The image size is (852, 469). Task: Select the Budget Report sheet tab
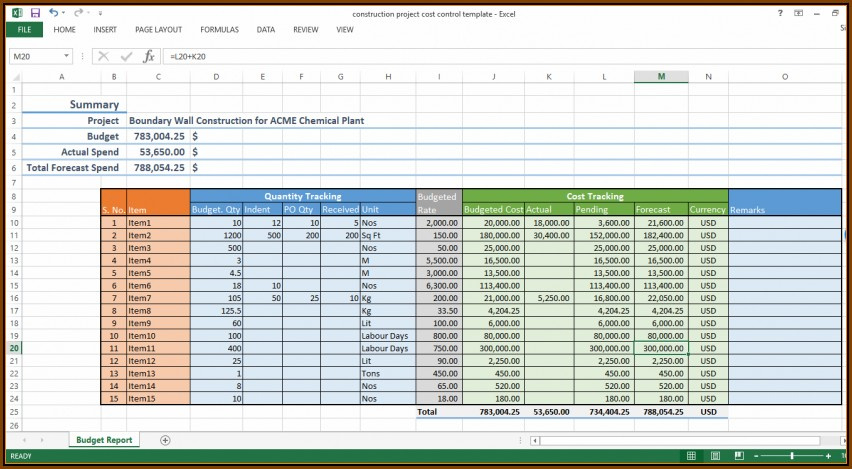(x=104, y=440)
